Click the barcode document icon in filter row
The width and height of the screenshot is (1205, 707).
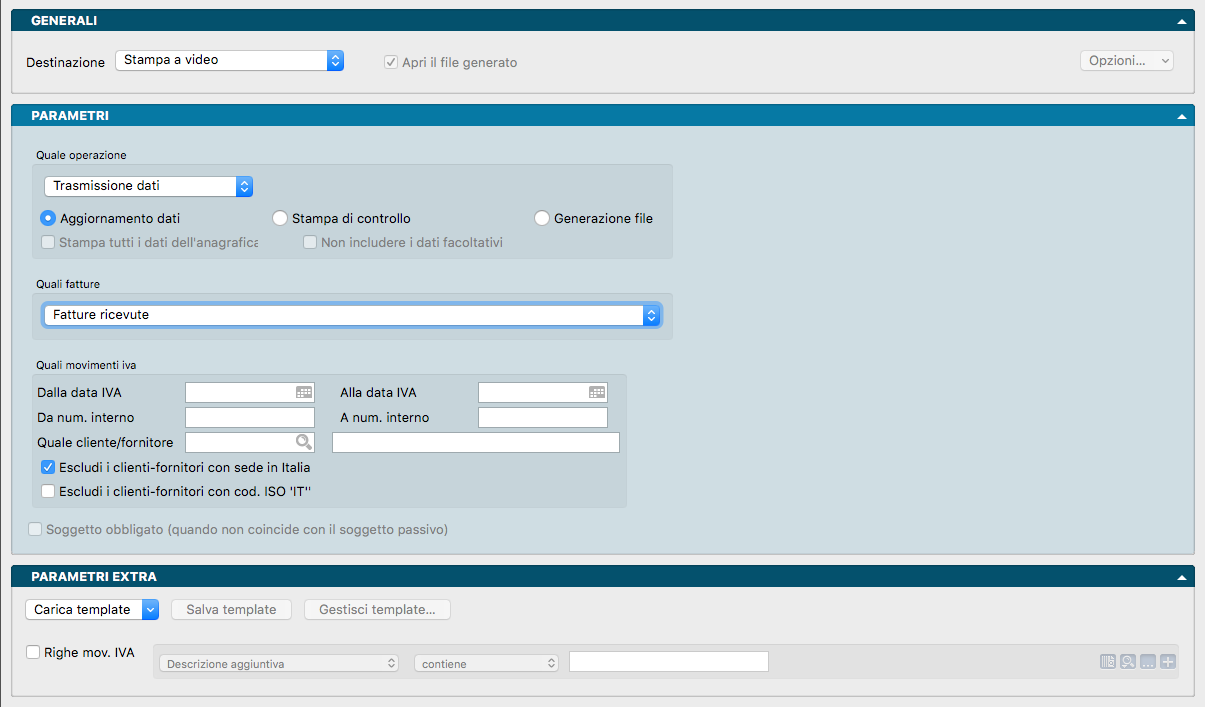(x=1108, y=662)
